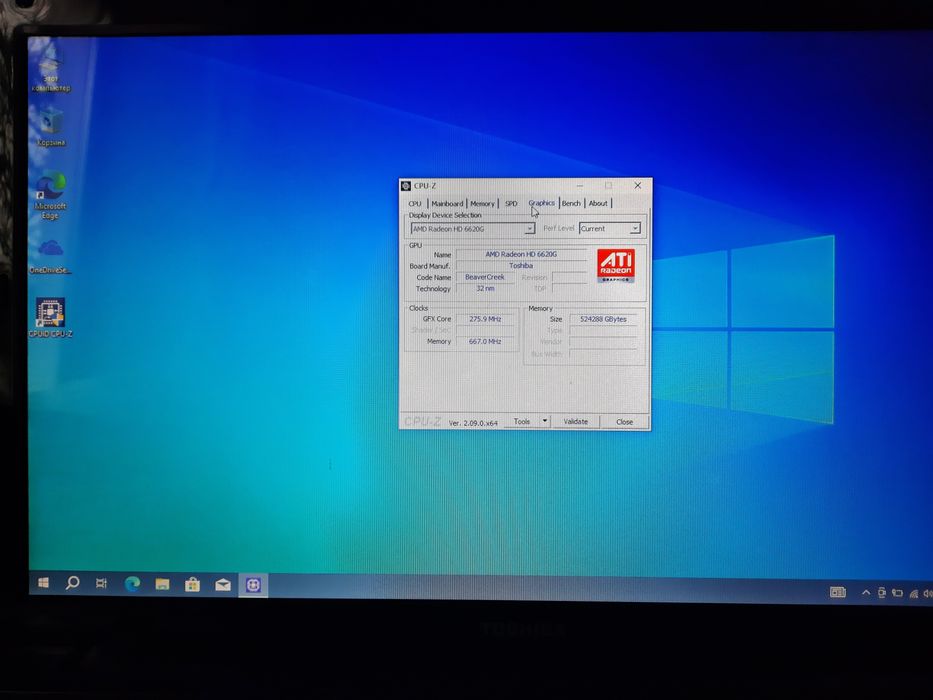Open the Mail app from the taskbar
Image resolution: width=933 pixels, height=700 pixels.
[x=223, y=586]
